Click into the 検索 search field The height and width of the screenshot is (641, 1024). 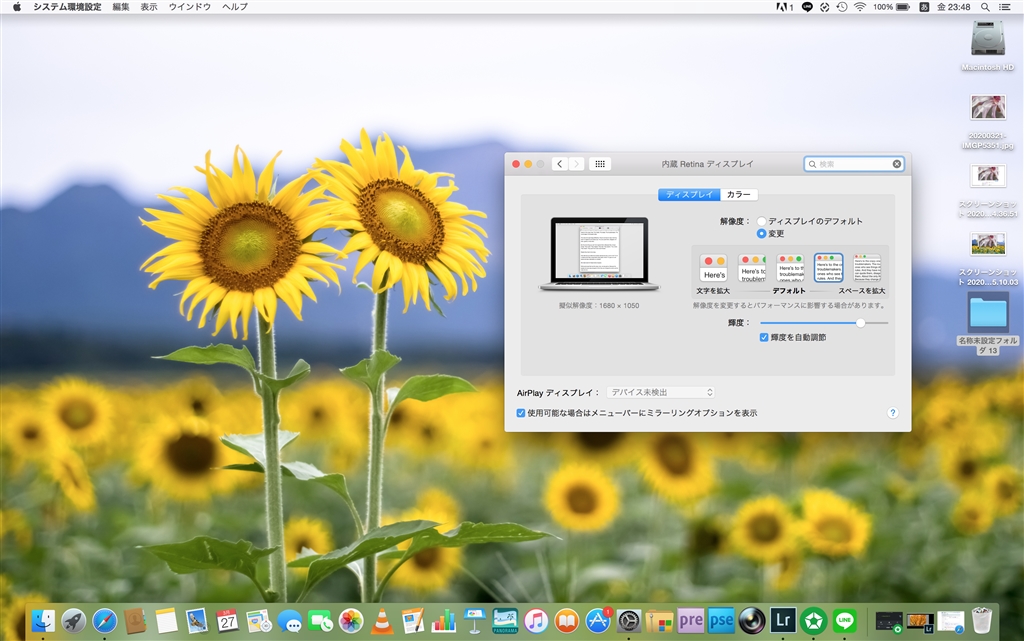pos(852,164)
